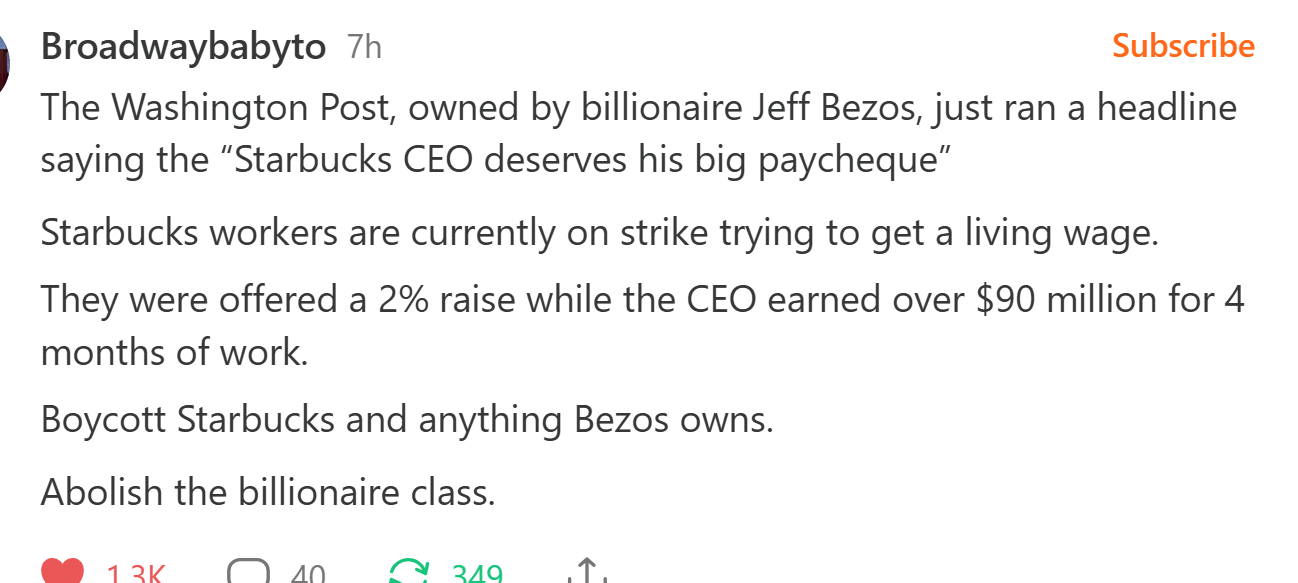Open the post via the 7h timestamp

click(x=364, y=47)
